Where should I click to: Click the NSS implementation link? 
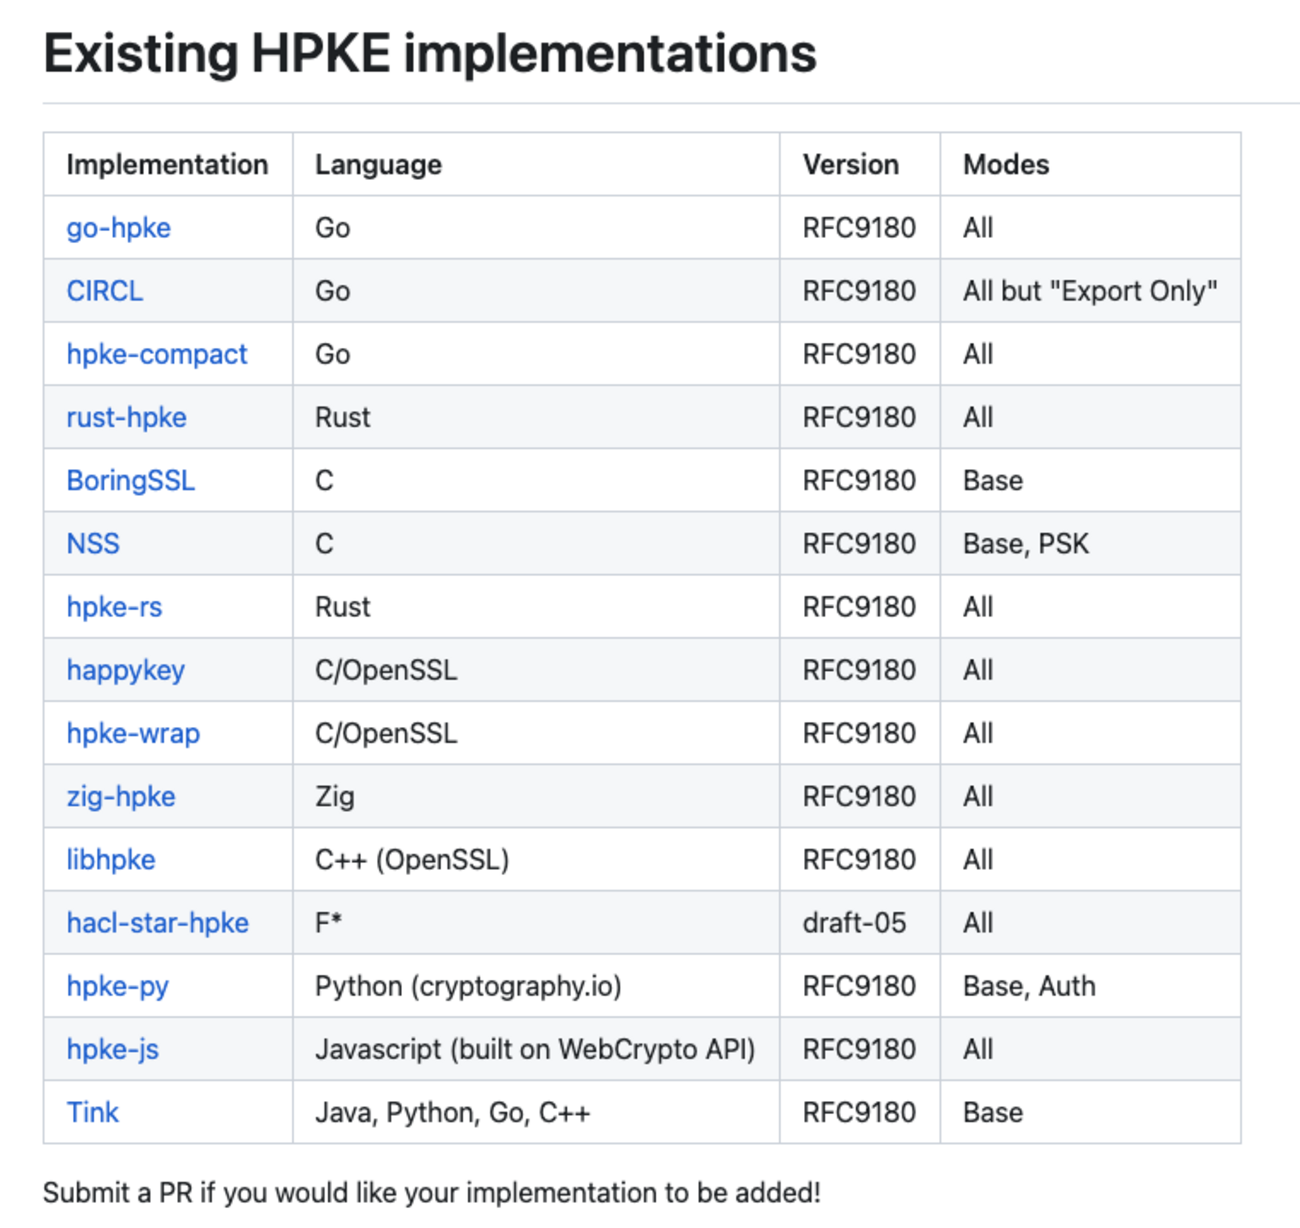tap(93, 544)
